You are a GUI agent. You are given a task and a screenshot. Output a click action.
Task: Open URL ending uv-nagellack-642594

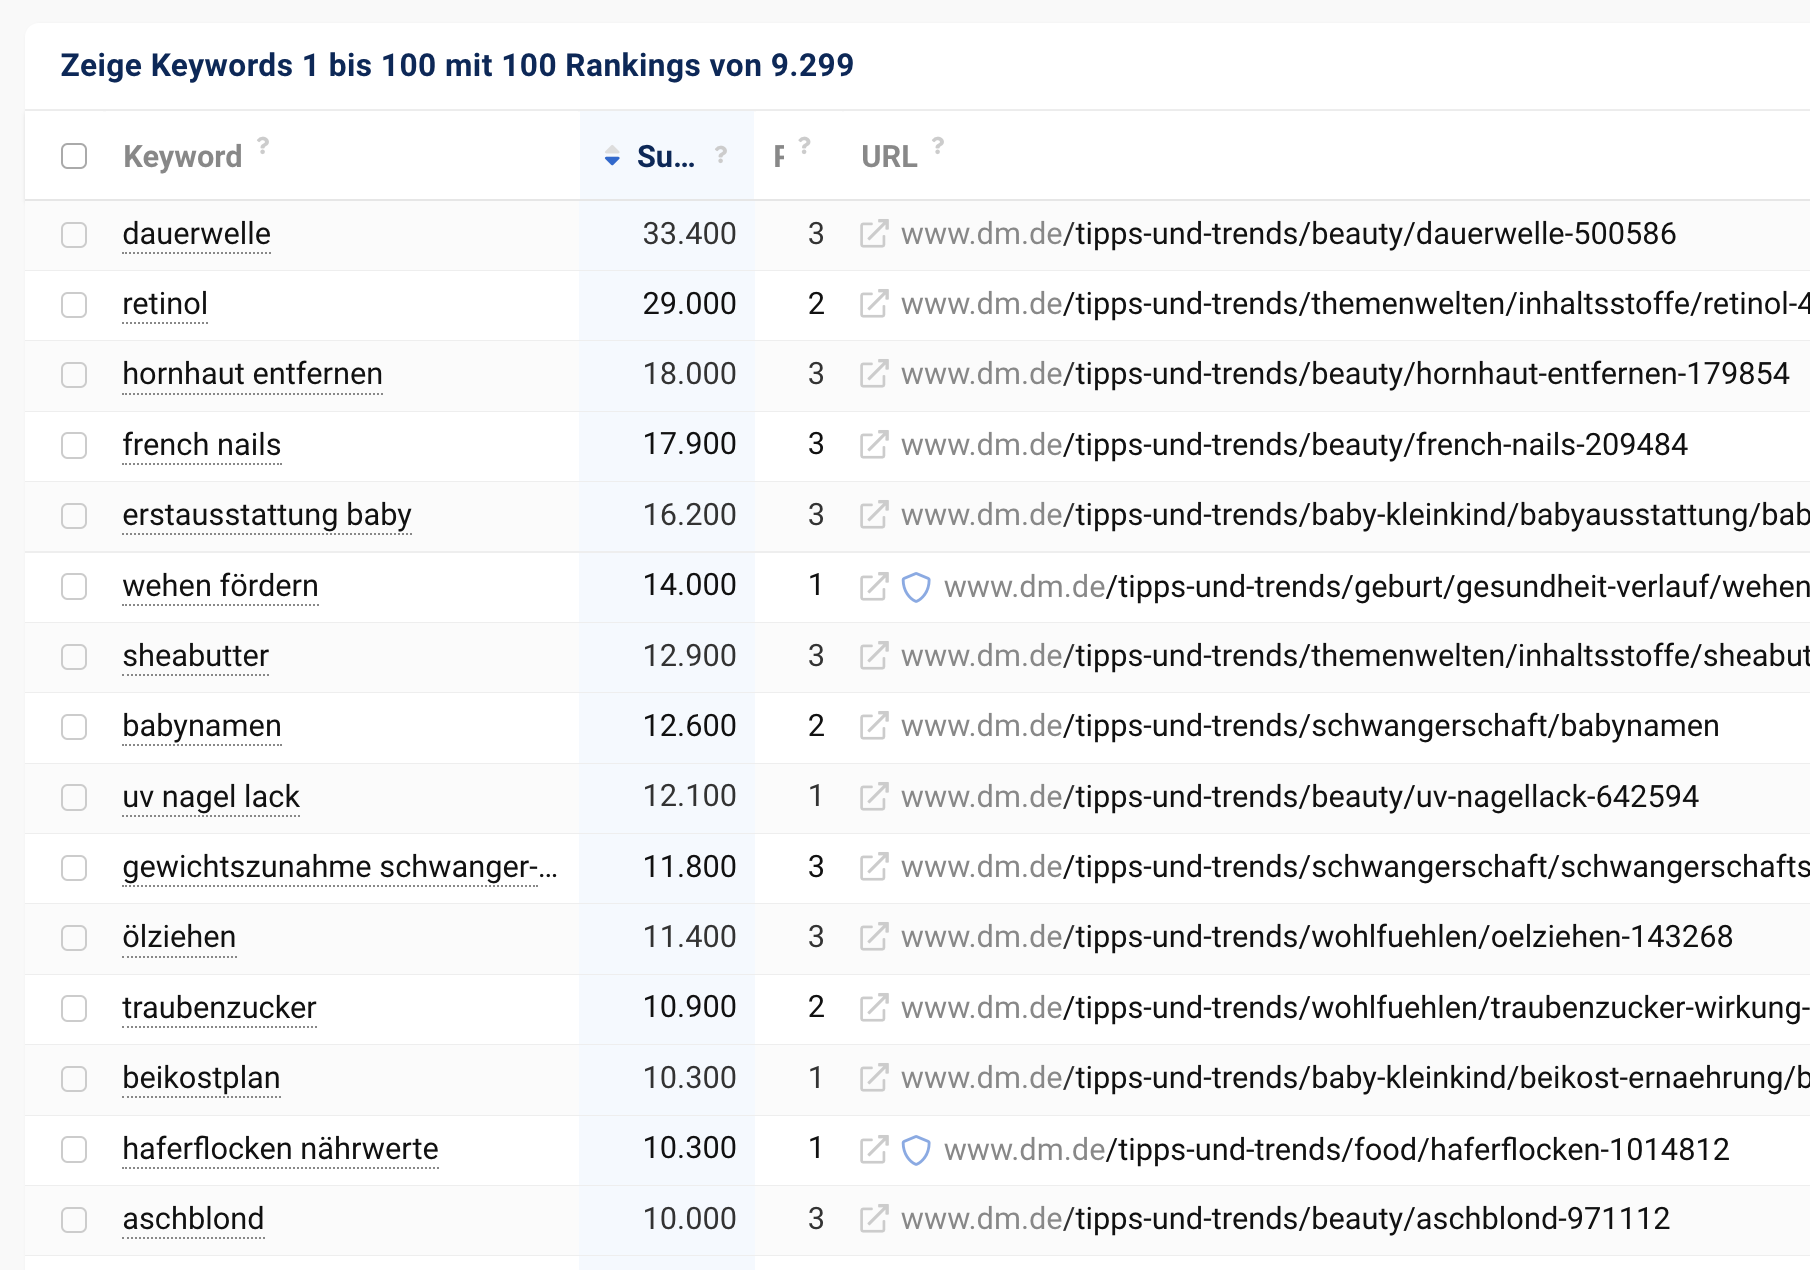coord(1299,797)
